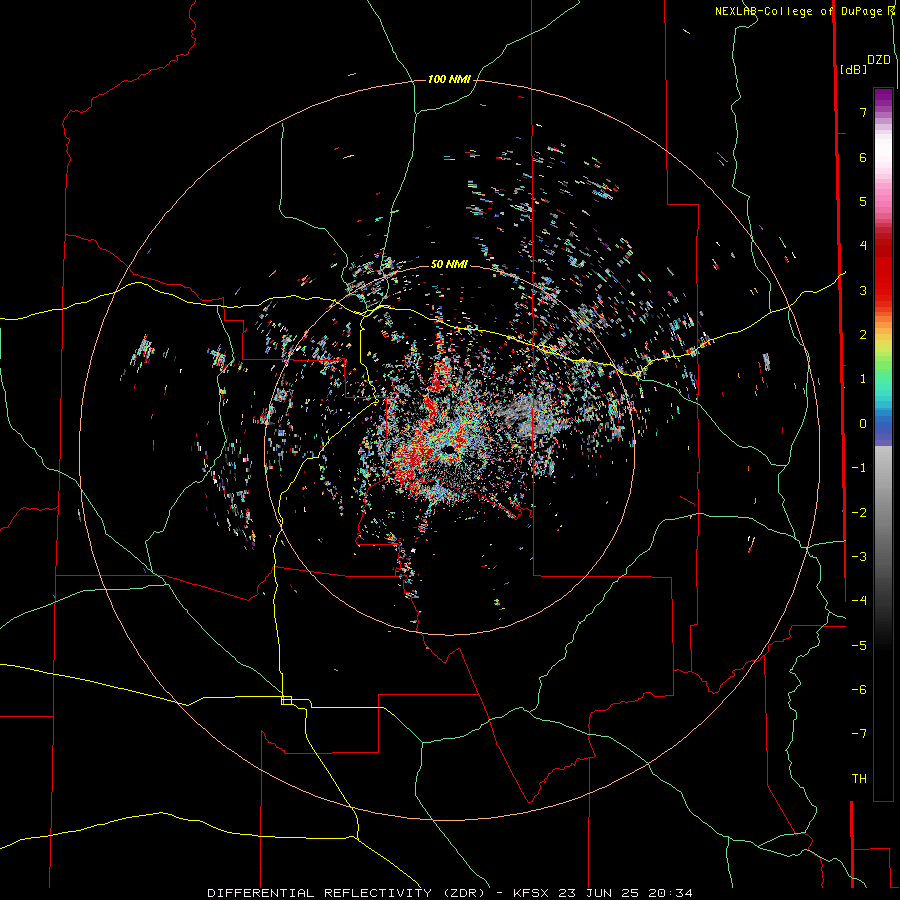Click the 5 value on the color scale
900x900 pixels.
863,201
